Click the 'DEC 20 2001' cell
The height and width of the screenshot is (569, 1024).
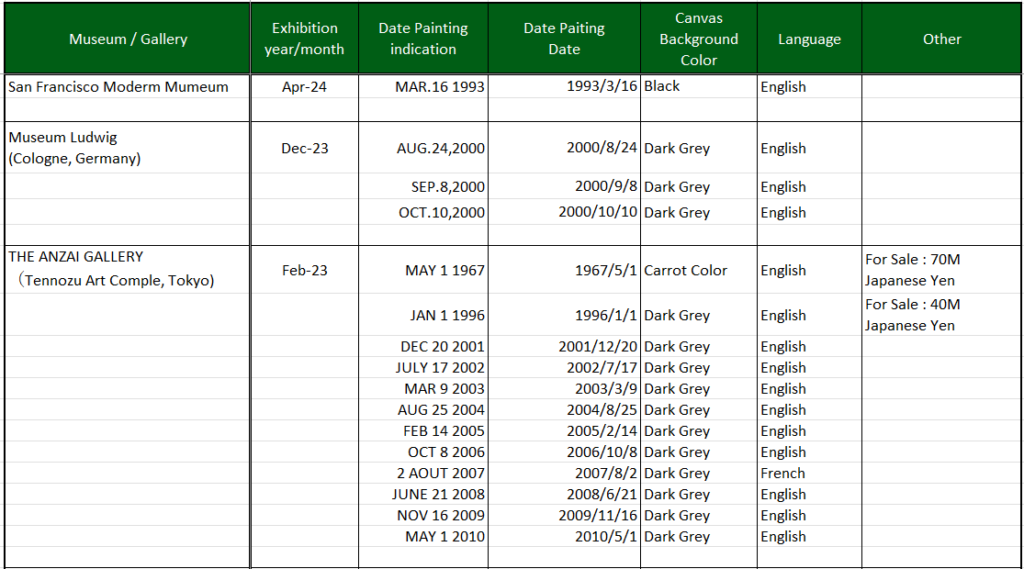pyautogui.click(x=423, y=346)
